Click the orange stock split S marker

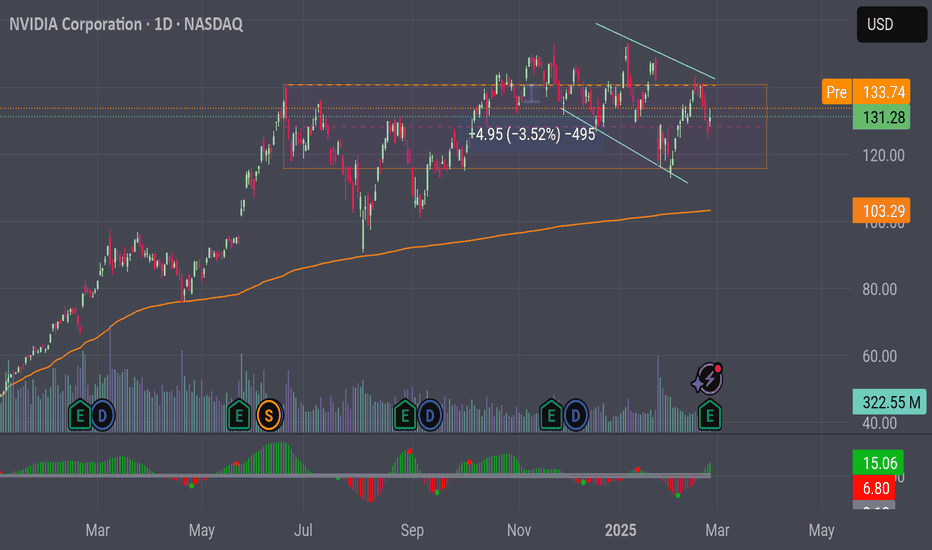(x=269, y=416)
